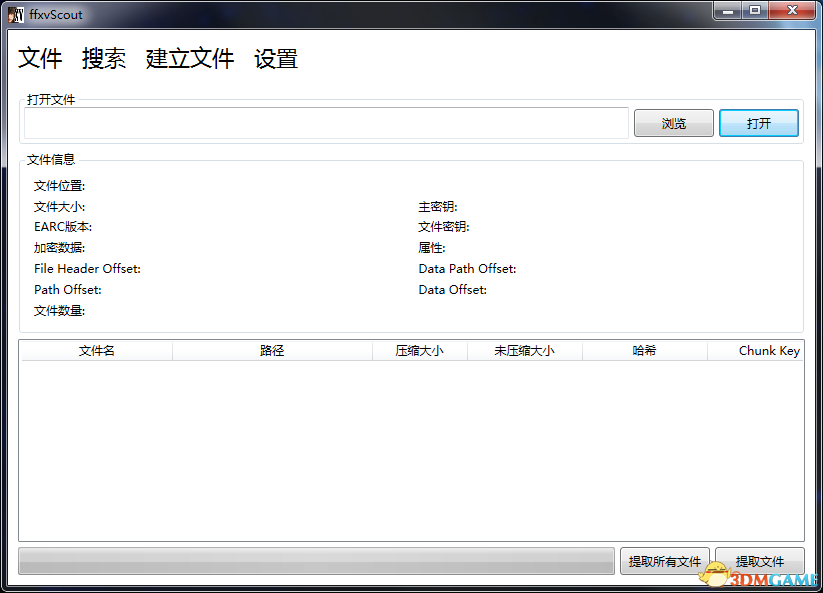The height and width of the screenshot is (593, 823).
Task: Open the 设置 menu
Action: point(276,59)
